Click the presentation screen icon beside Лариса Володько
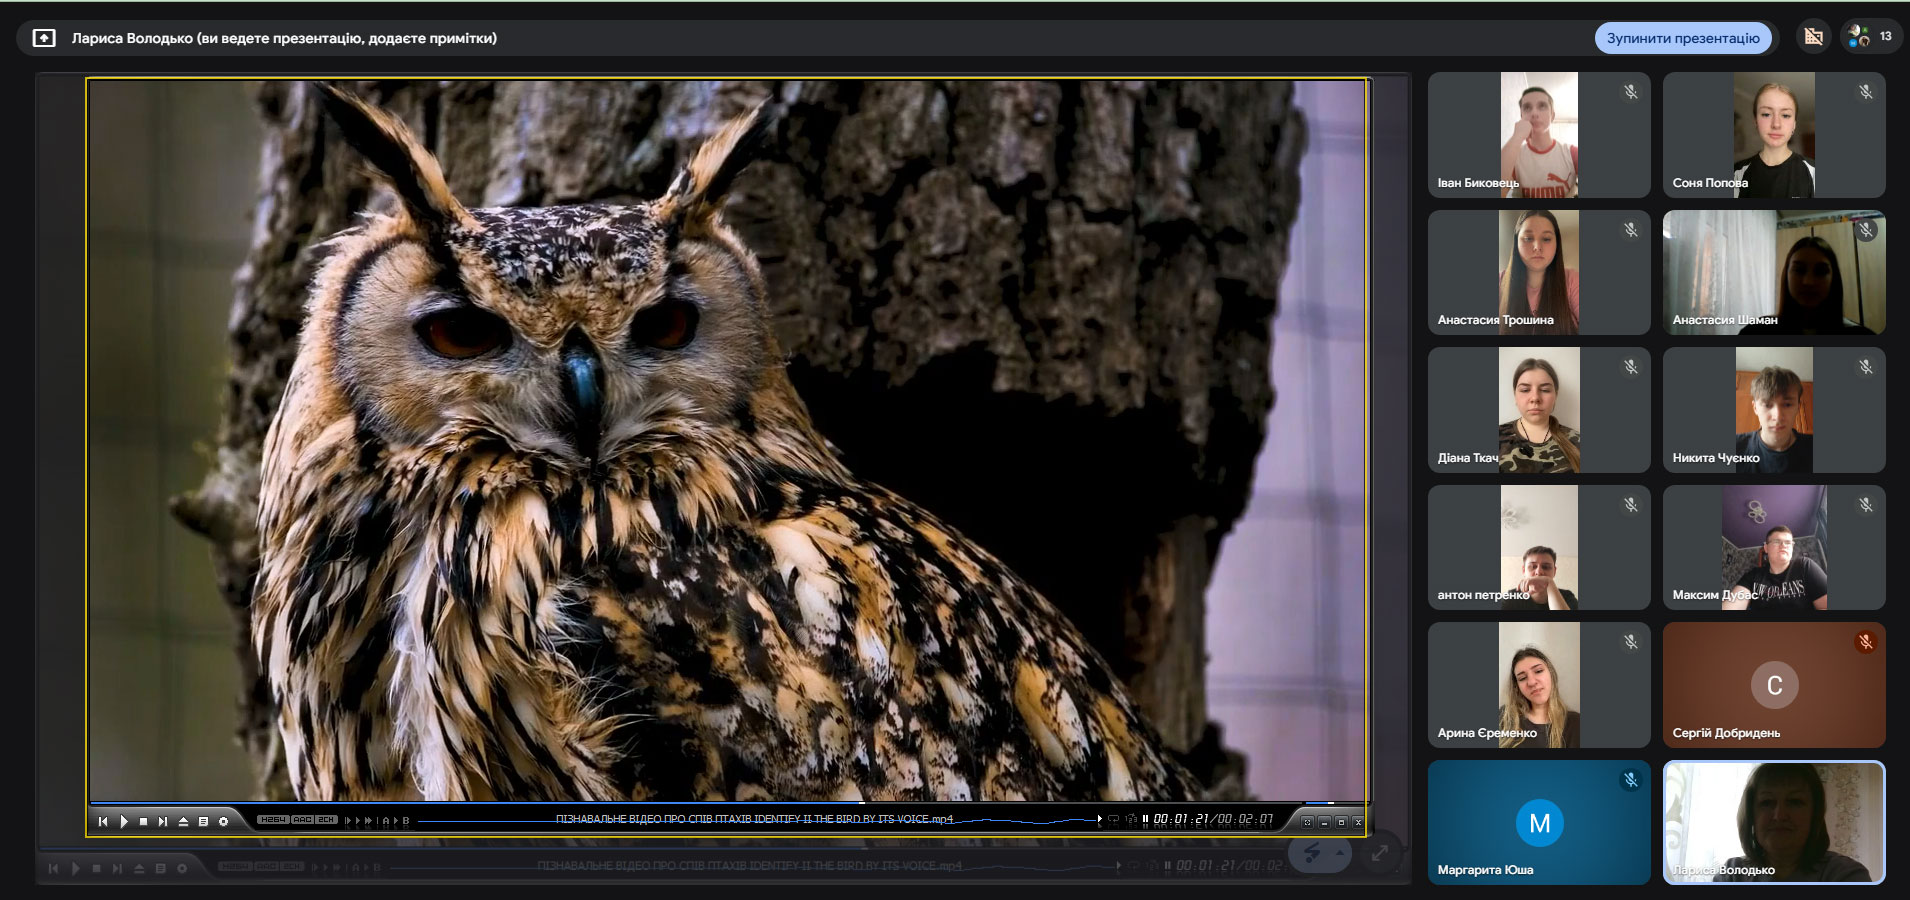The image size is (1910, 900). coord(44,38)
